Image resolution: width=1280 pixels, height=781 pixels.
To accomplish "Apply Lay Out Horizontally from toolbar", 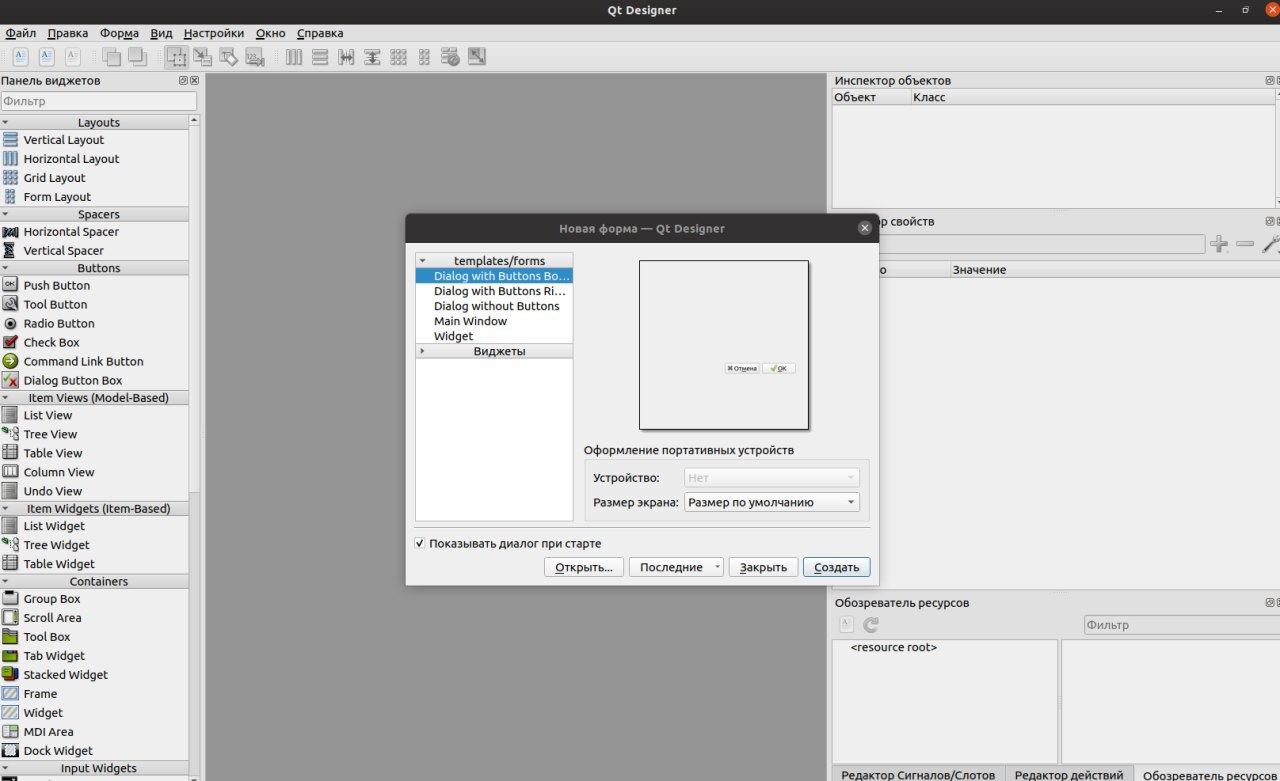I will (294, 57).
